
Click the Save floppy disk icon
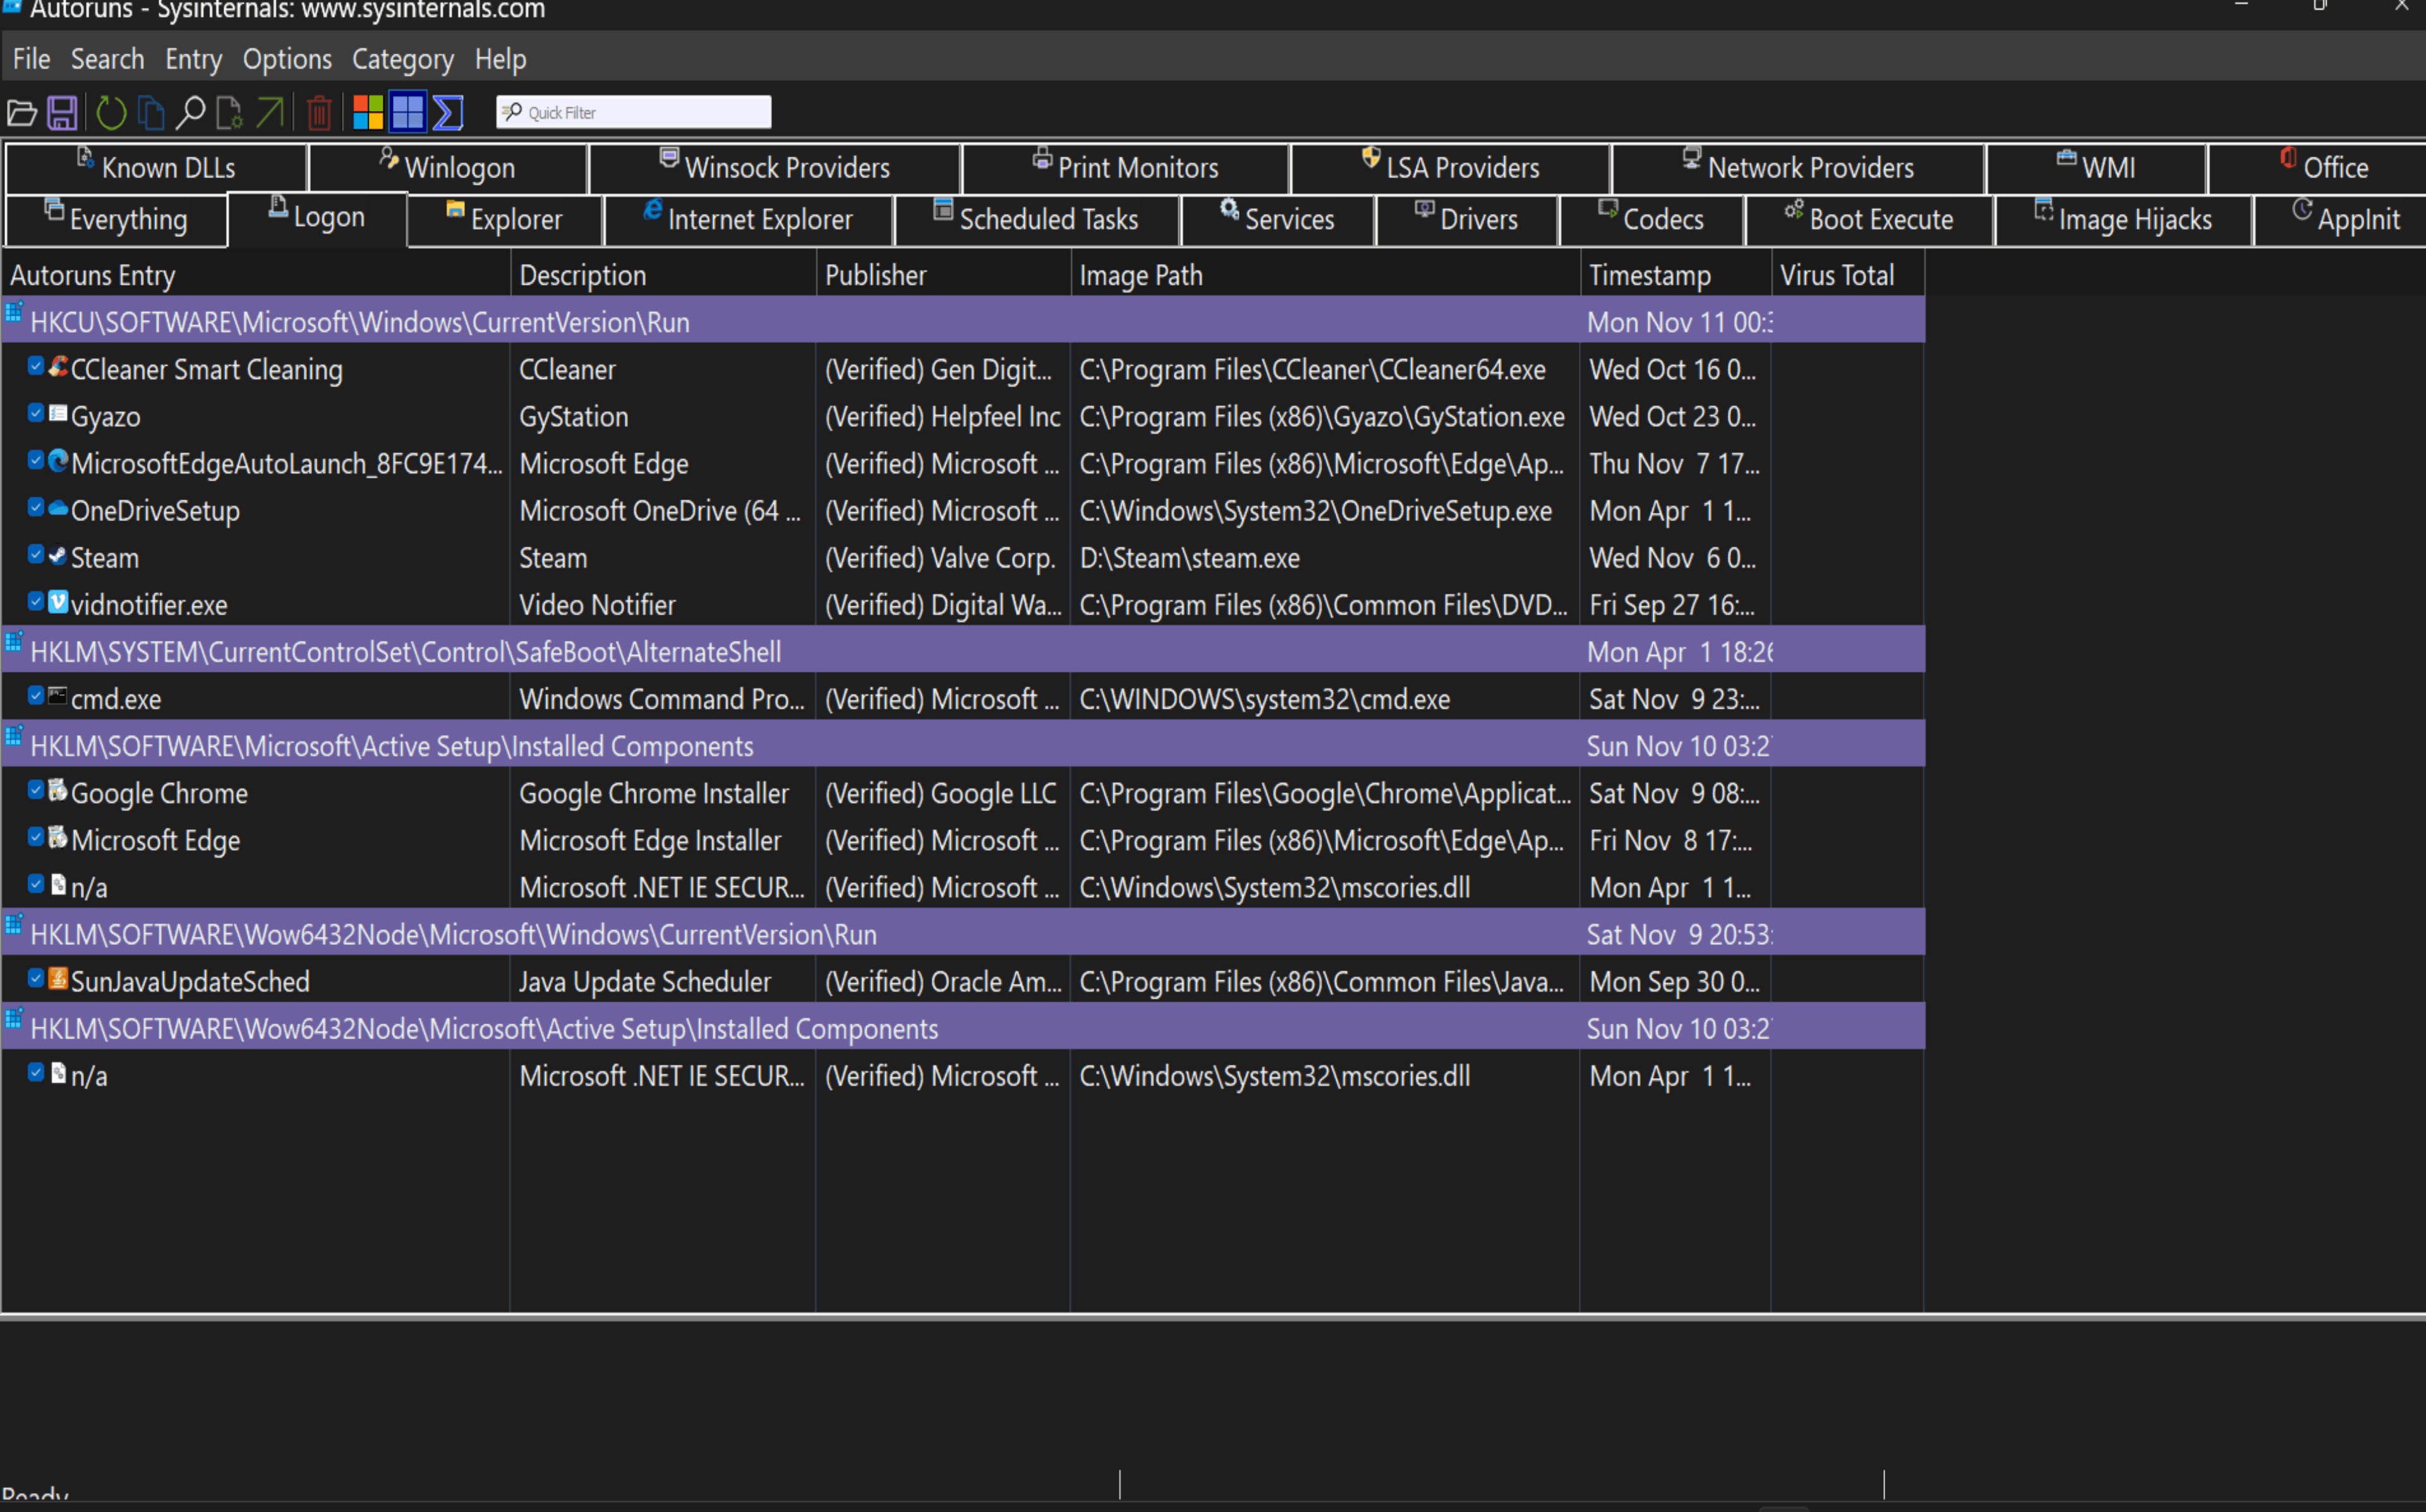[x=62, y=112]
